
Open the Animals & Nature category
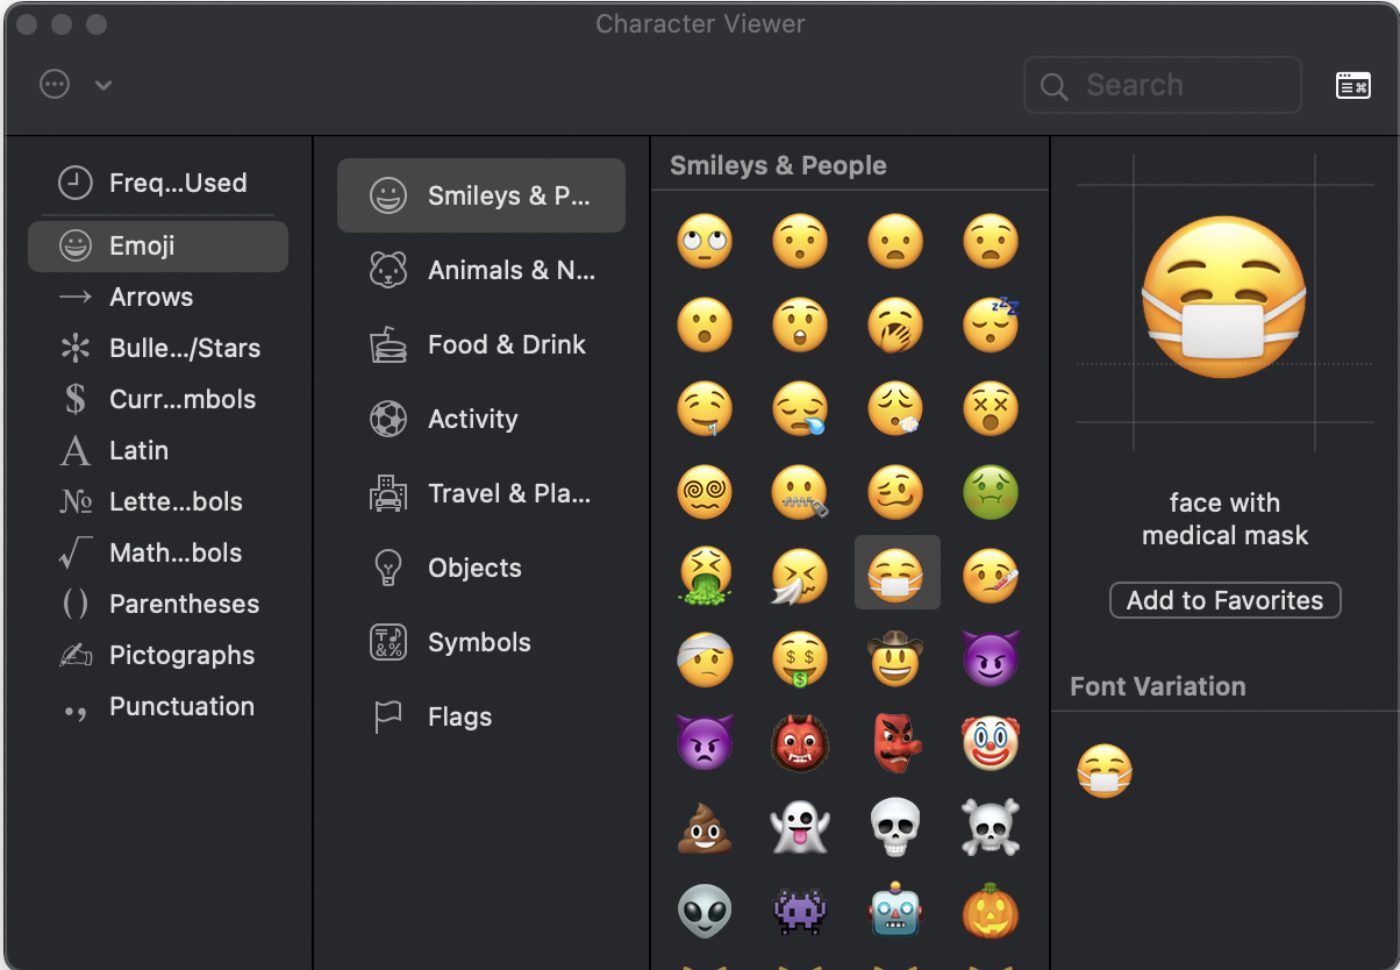(x=482, y=270)
